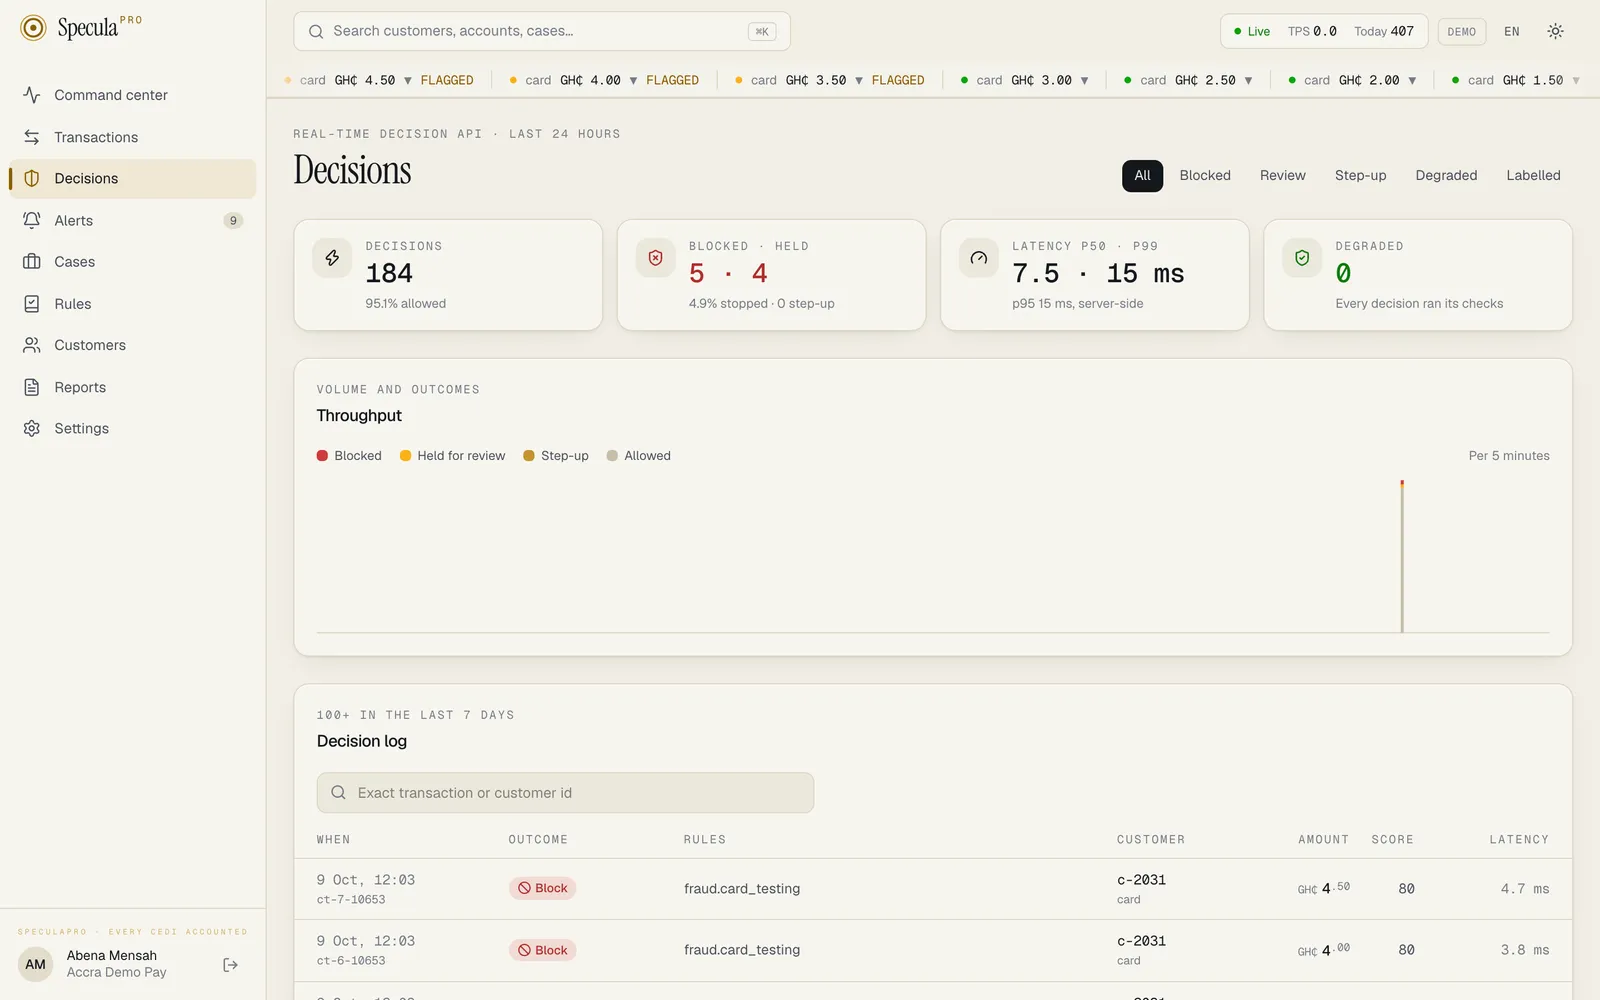Click the spike bar in Throughput chart
This screenshot has height=1000, width=1600.
[1402, 557]
